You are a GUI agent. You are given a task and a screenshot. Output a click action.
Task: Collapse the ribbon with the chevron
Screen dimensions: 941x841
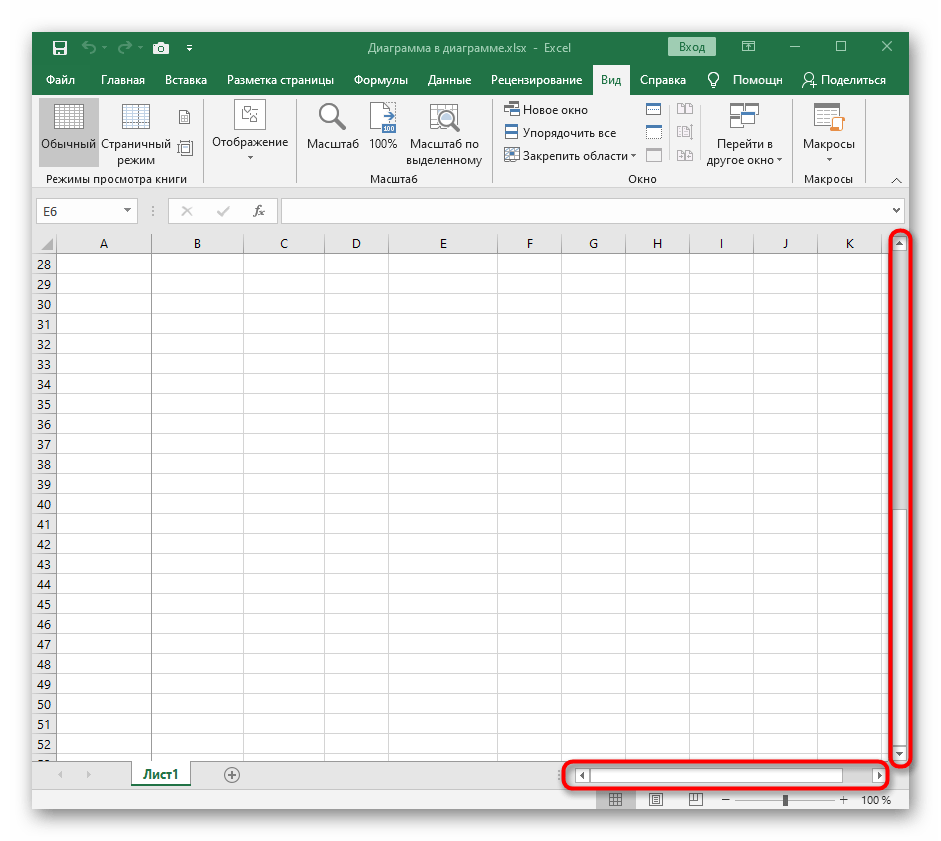coord(897,180)
